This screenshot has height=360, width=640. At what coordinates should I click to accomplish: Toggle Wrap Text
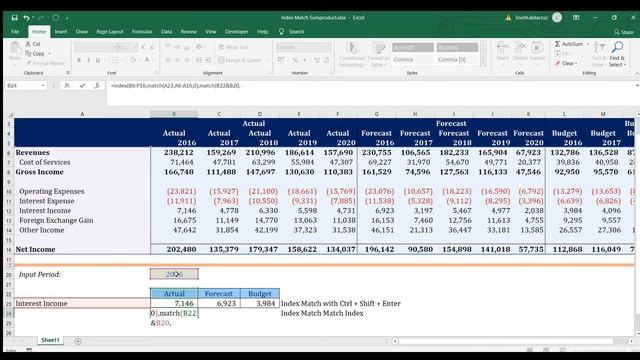coord(233,47)
